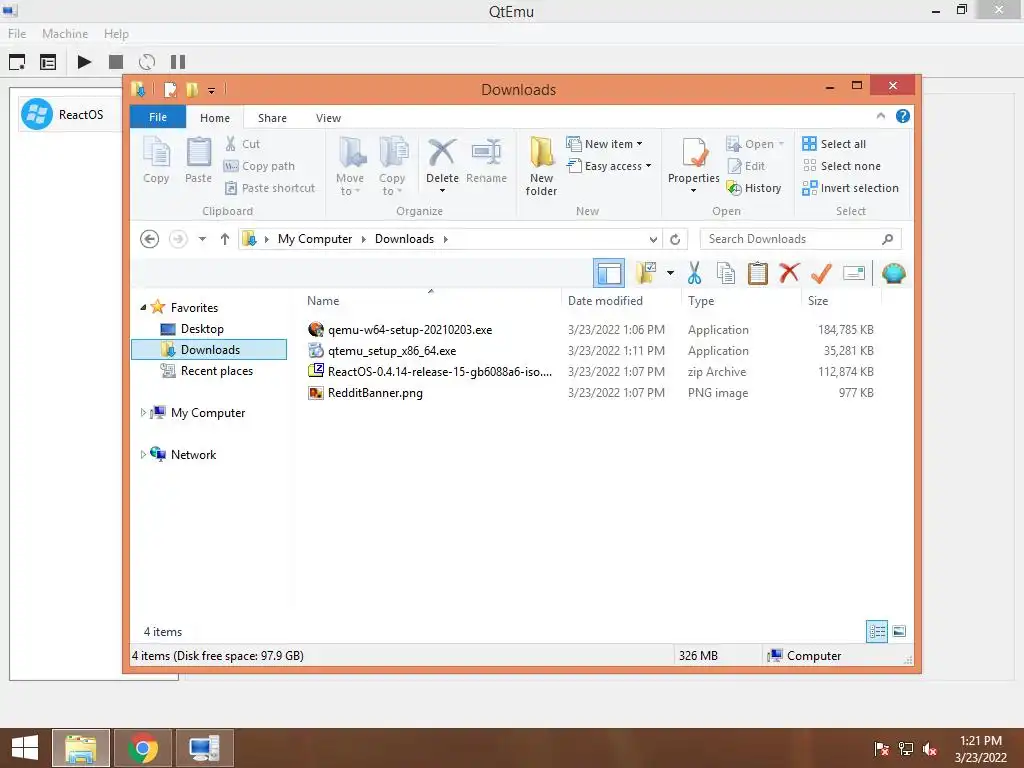This screenshot has width=1024, height=768.
Task: Click My Computer in the address breadcrumb
Action: coord(315,239)
